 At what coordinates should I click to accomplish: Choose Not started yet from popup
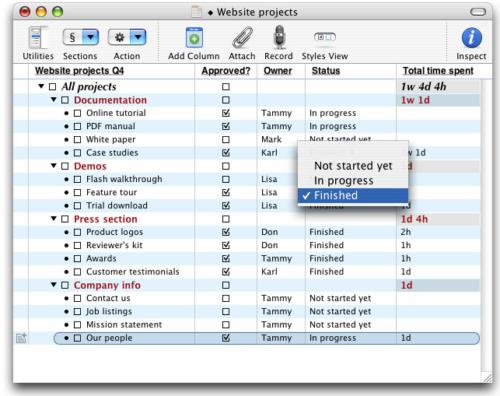[353, 166]
